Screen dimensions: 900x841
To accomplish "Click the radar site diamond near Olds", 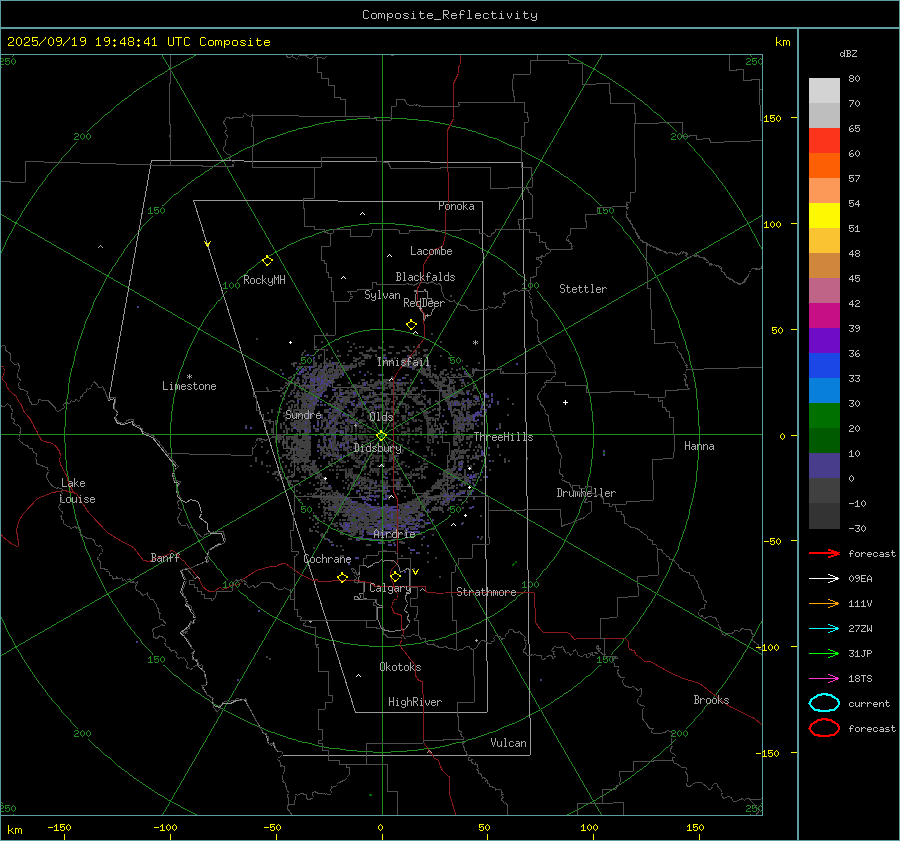I will 381,435.
